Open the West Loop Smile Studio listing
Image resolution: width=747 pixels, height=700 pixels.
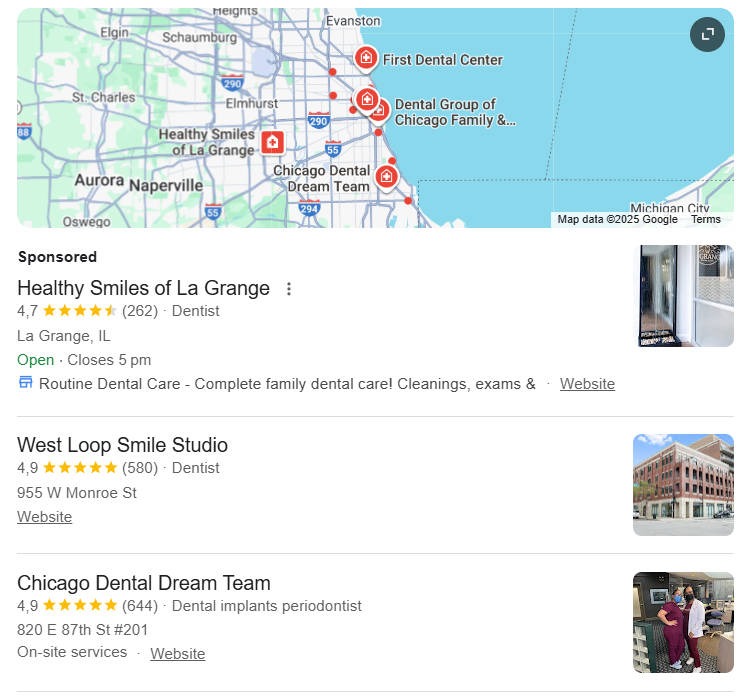(x=122, y=445)
